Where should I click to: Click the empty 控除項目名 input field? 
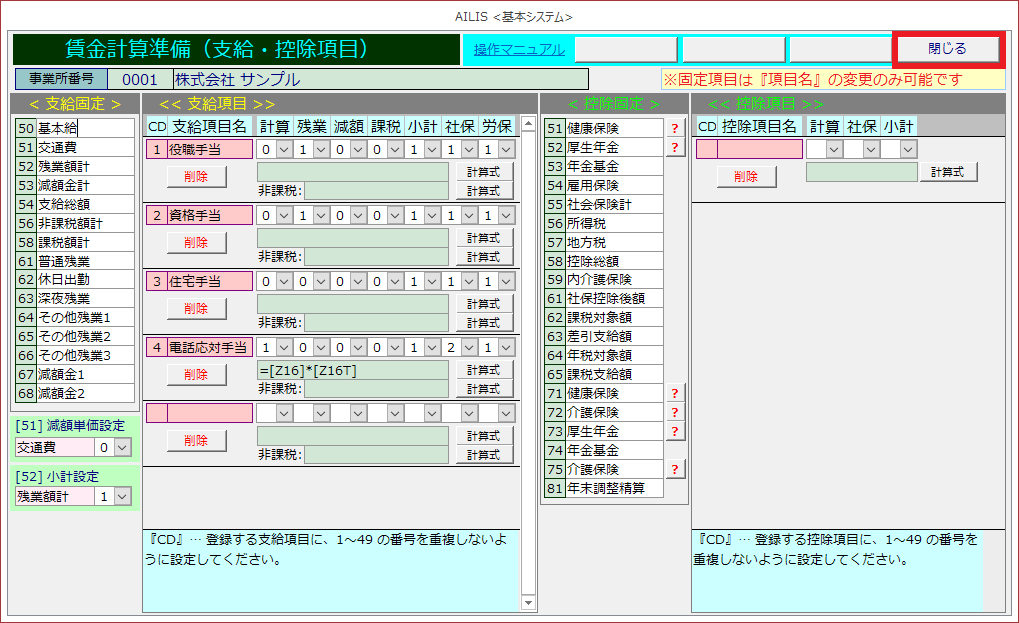(759, 149)
